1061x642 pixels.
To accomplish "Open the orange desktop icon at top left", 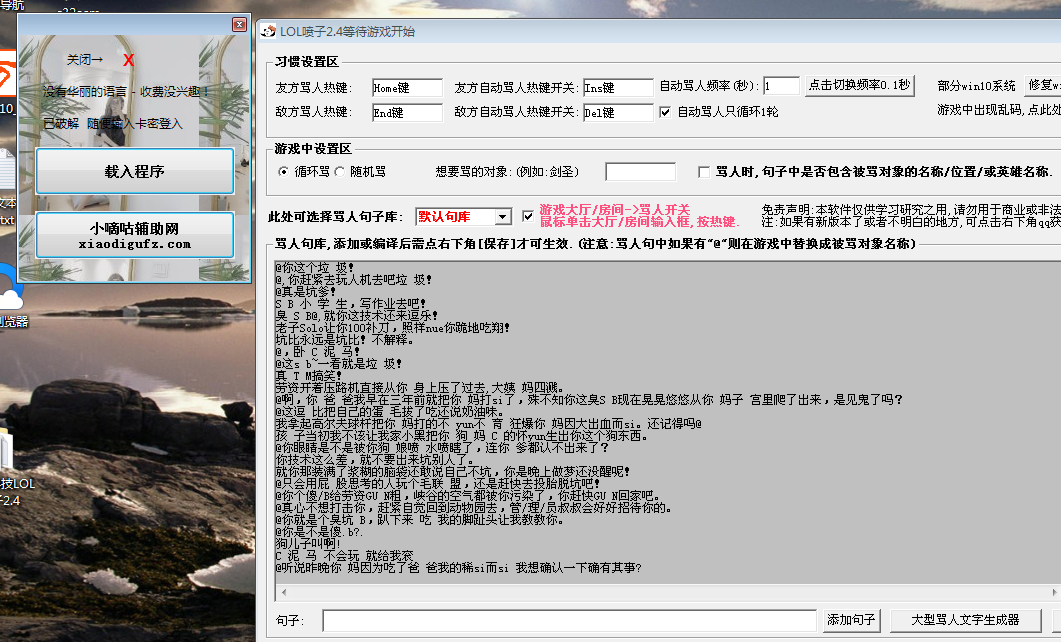I will pos(6,76).
